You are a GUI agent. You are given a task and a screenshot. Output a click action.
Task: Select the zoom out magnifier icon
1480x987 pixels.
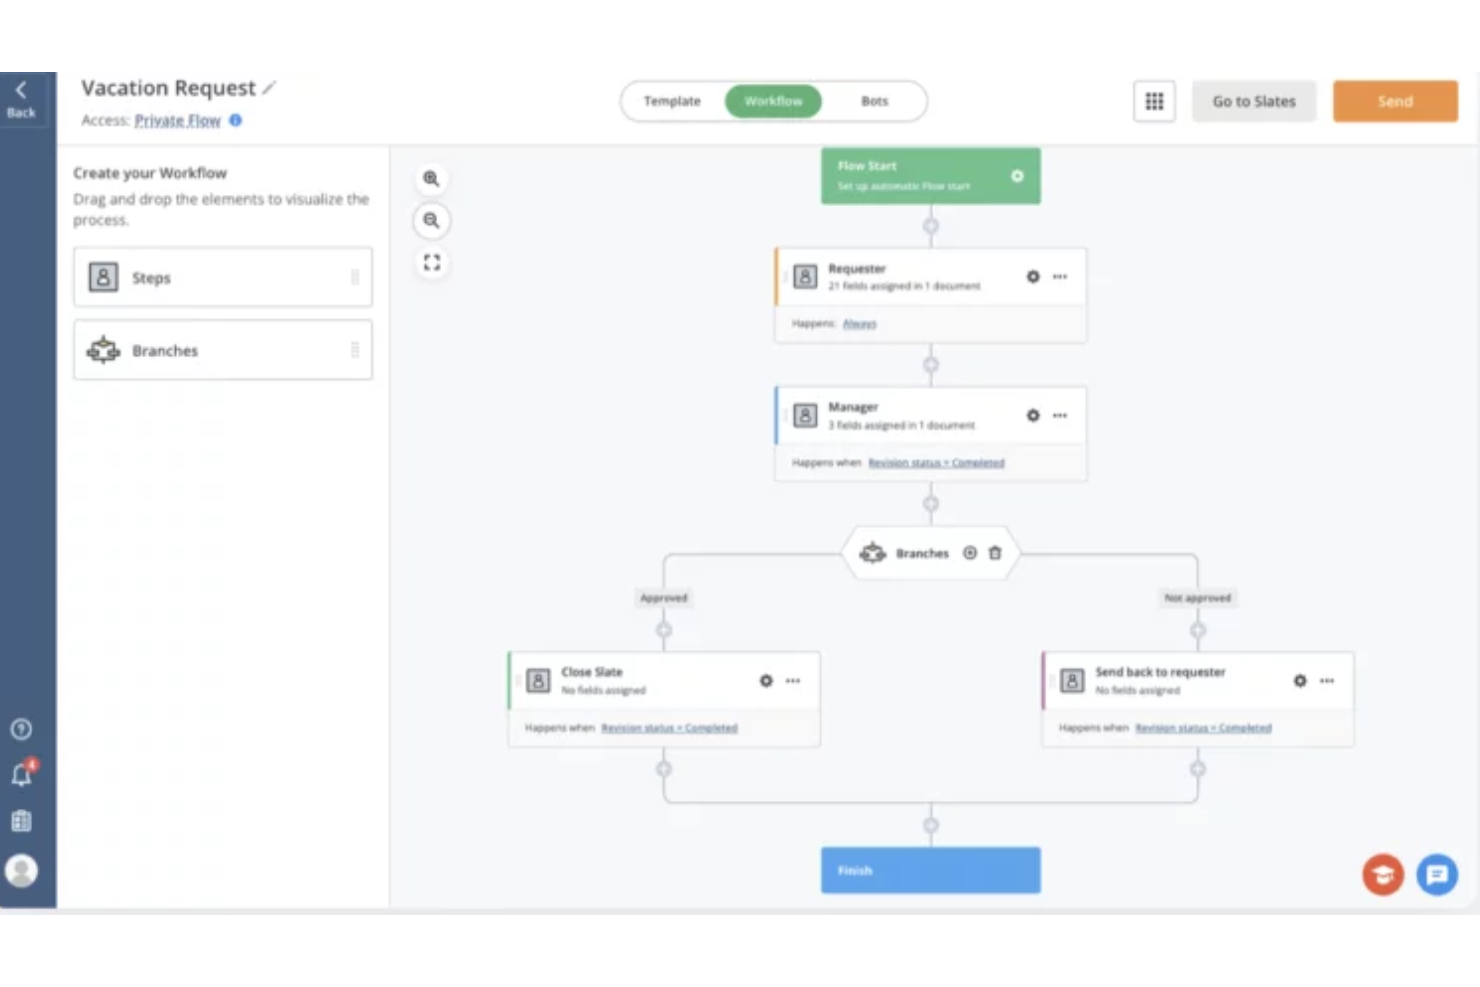tap(432, 221)
